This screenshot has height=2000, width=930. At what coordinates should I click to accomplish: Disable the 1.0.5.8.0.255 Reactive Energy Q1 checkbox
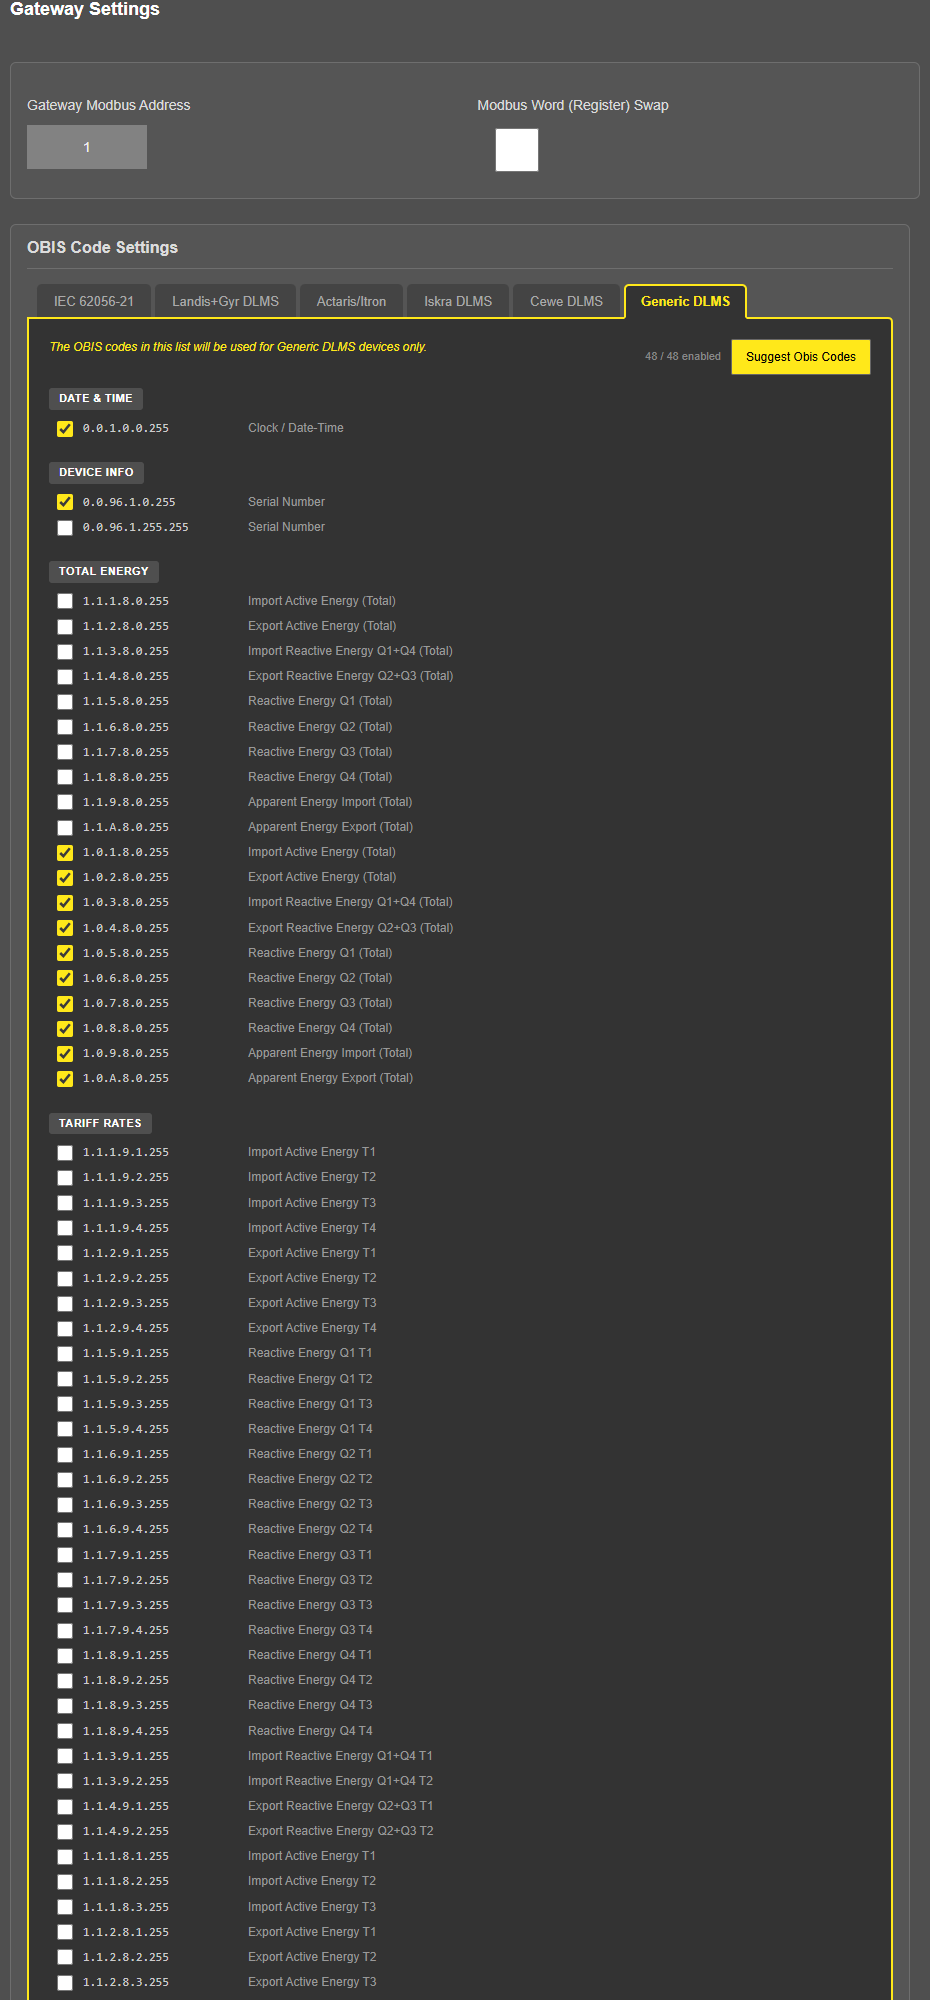click(x=65, y=953)
